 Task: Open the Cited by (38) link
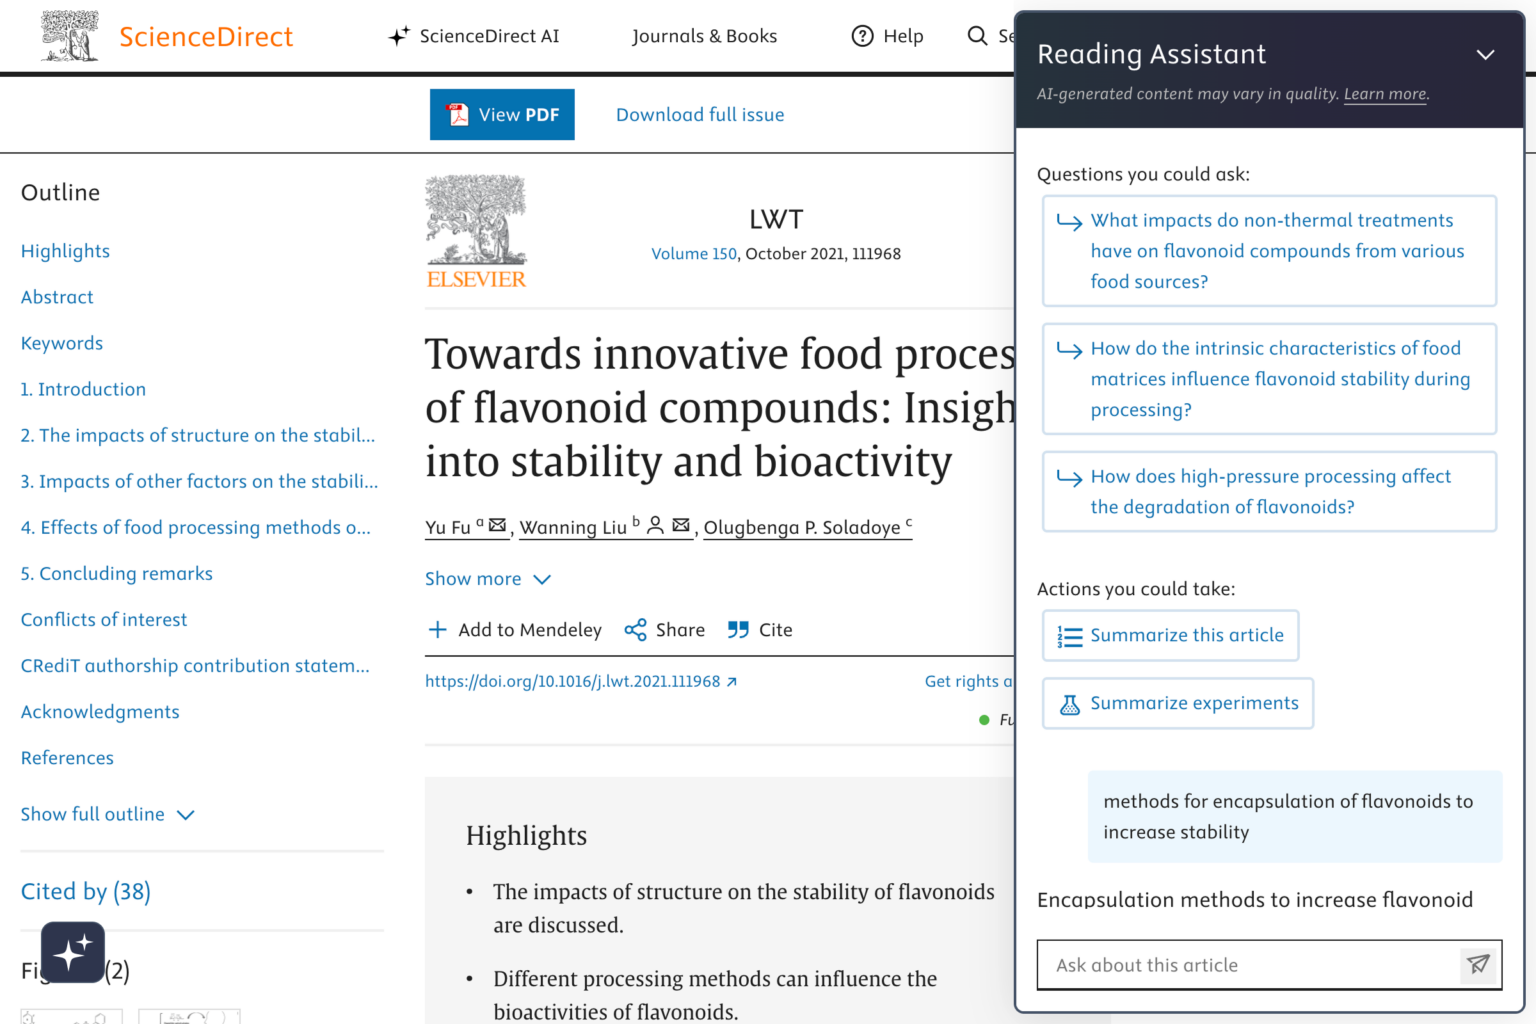coord(85,891)
